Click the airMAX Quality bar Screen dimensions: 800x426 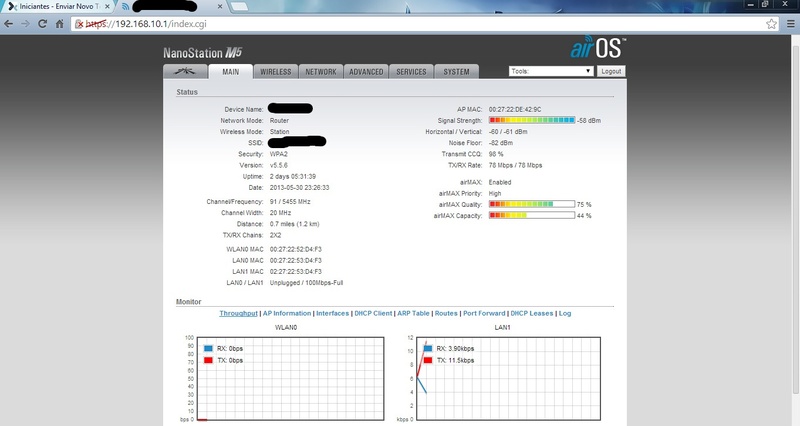coord(532,204)
